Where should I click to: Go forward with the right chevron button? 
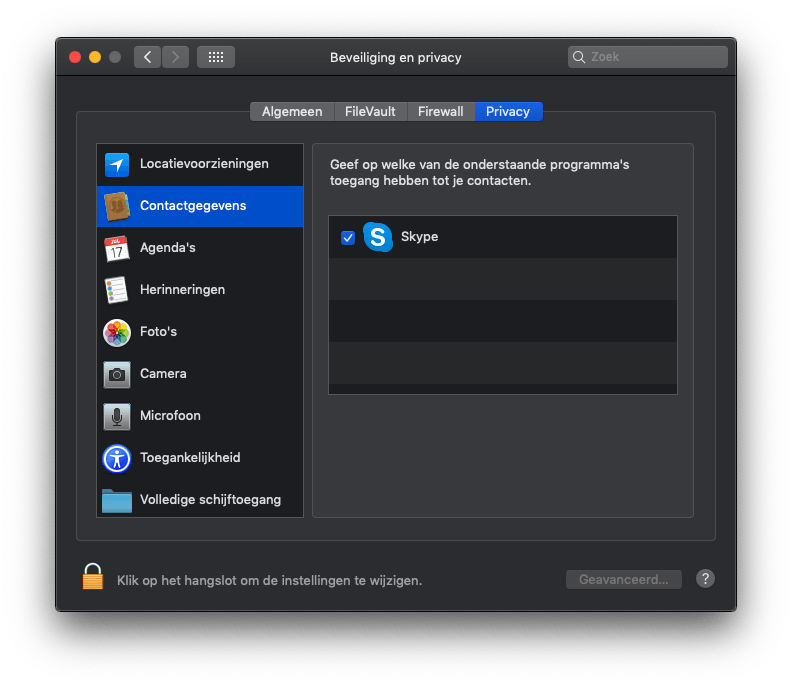[x=175, y=57]
